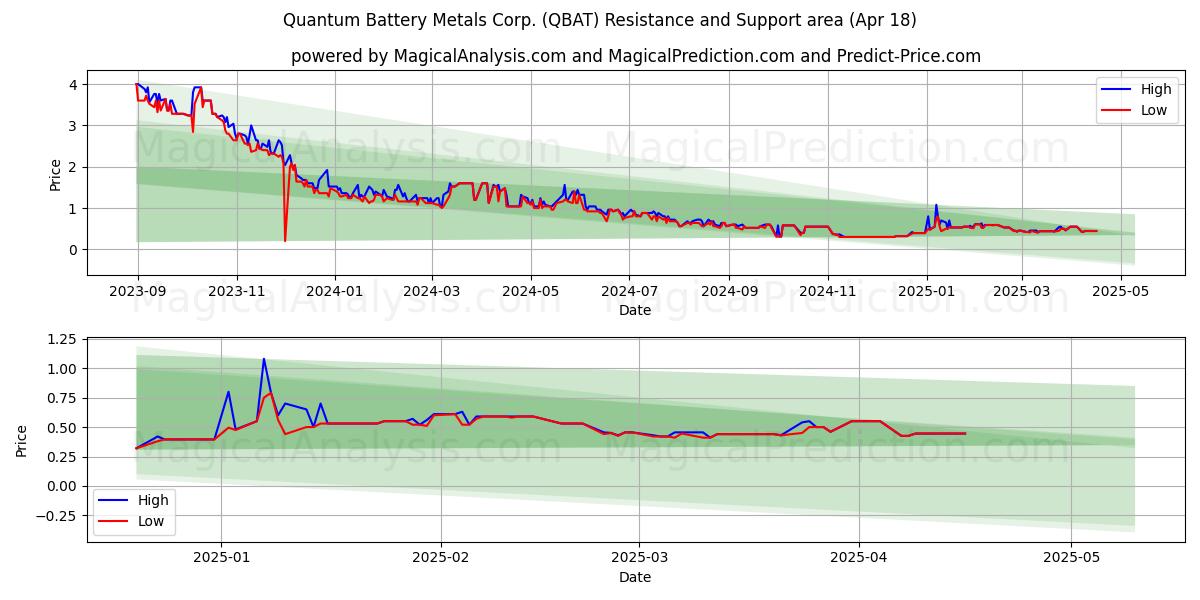The width and height of the screenshot is (1200, 600).
Task: Click the top chart '2025-01' tick label
Action: (926, 290)
